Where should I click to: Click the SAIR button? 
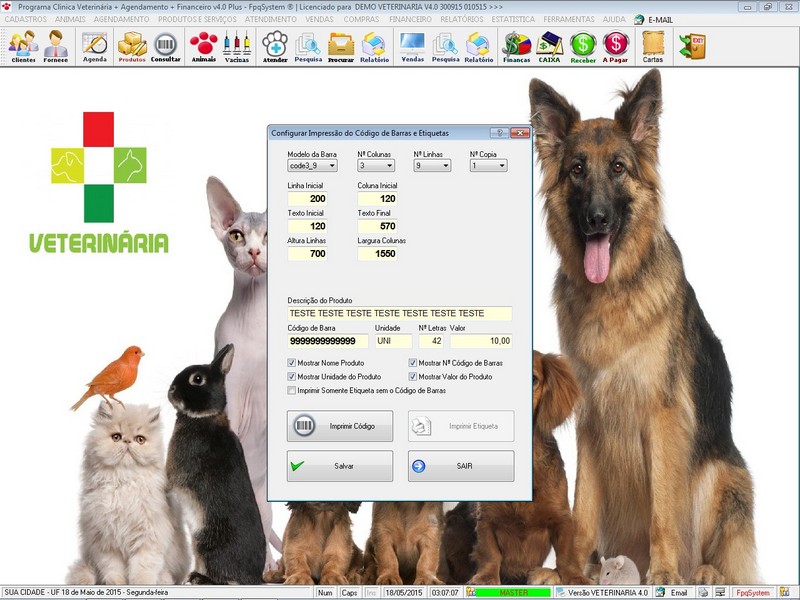pyautogui.click(x=461, y=466)
